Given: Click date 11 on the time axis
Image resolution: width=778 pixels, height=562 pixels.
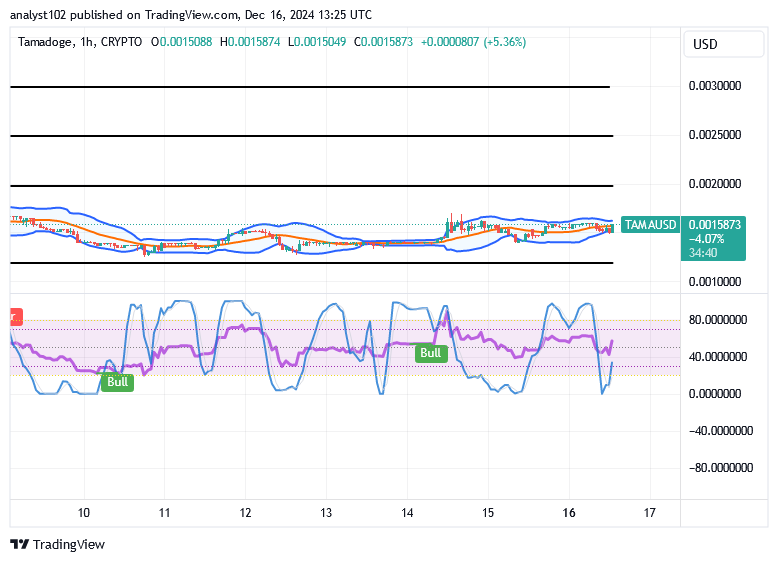Looking at the screenshot, I should point(164,512).
